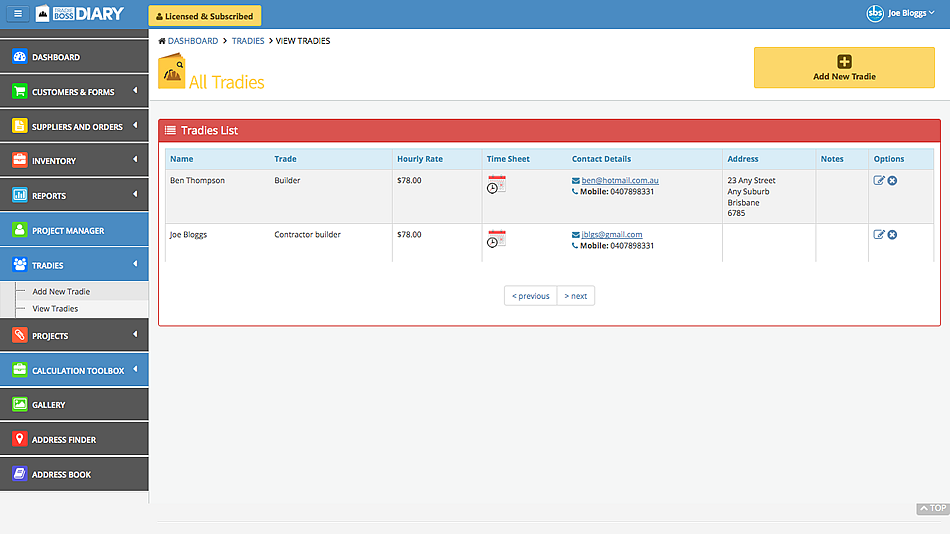Click the Dashboard breadcrumb link
The width and height of the screenshot is (950, 534).
(x=192, y=41)
